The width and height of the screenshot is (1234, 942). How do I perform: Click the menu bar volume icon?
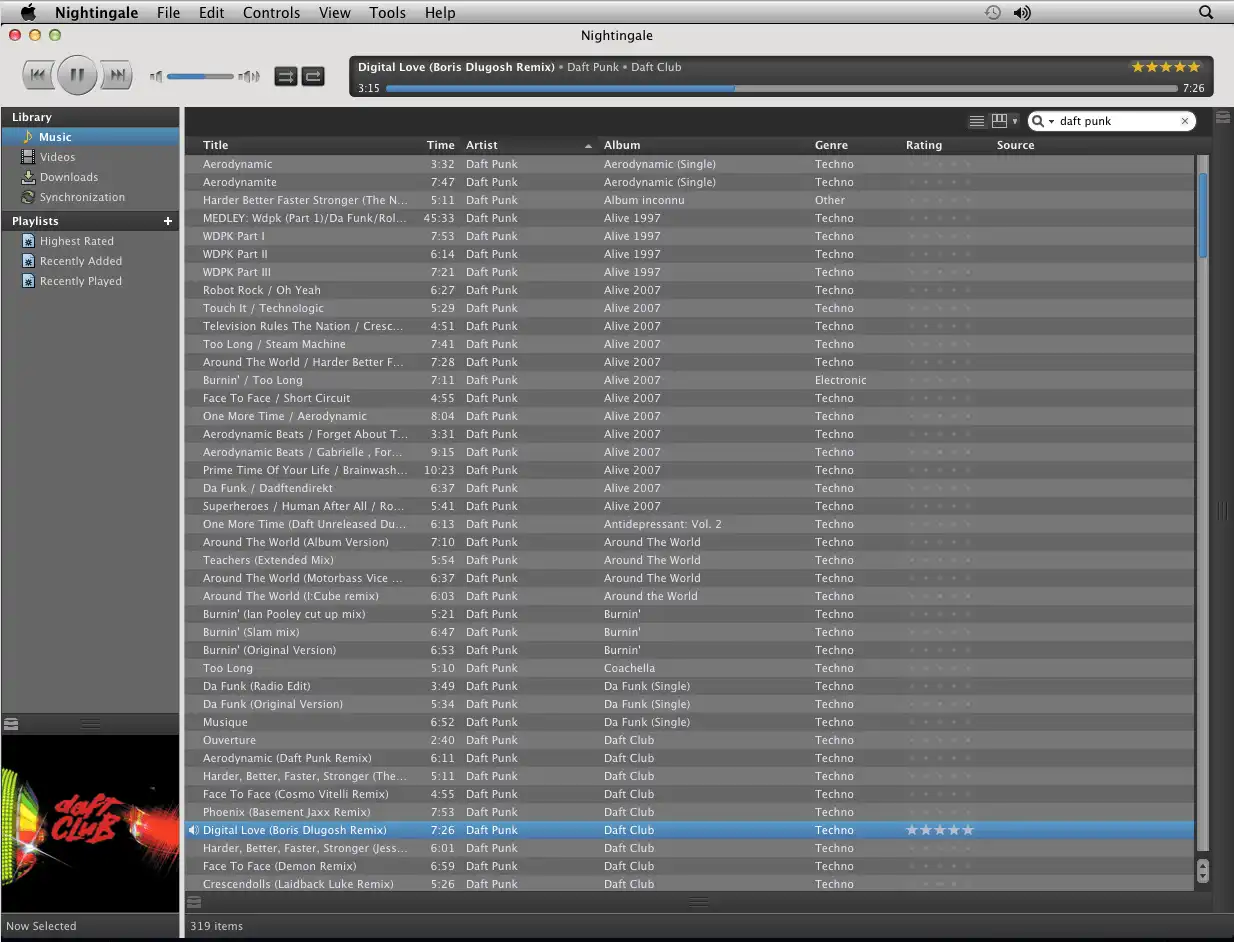[x=1021, y=13]
